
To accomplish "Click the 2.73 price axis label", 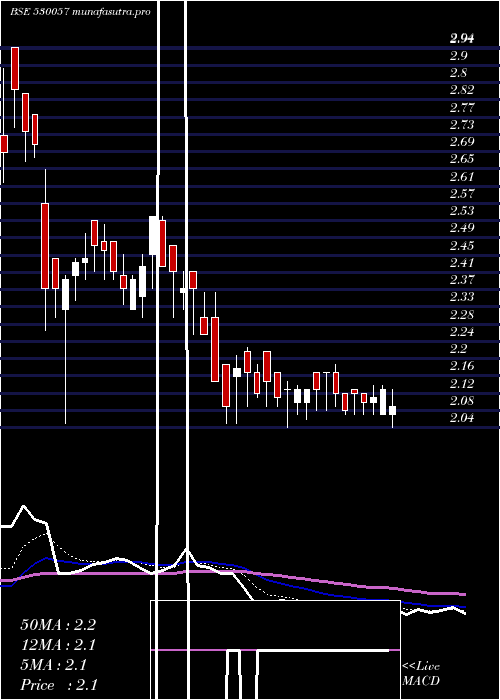I will tap(462, 125).
